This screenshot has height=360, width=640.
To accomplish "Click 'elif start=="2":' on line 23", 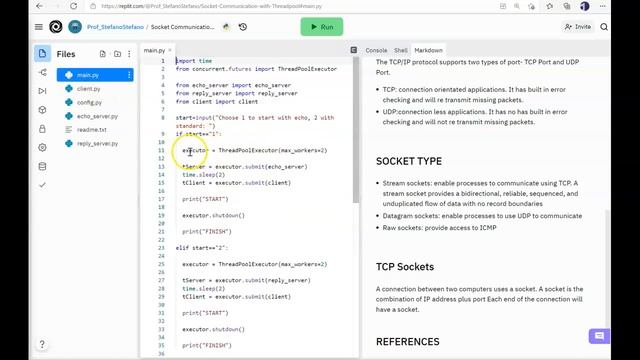I will pyautogui.click(x=202, y=248).
